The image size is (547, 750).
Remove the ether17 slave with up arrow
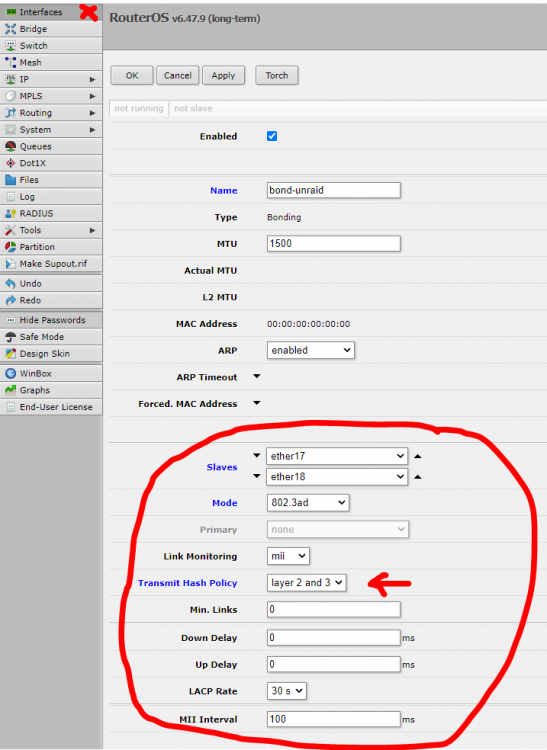pyautogui.click(x=417, y=456)
